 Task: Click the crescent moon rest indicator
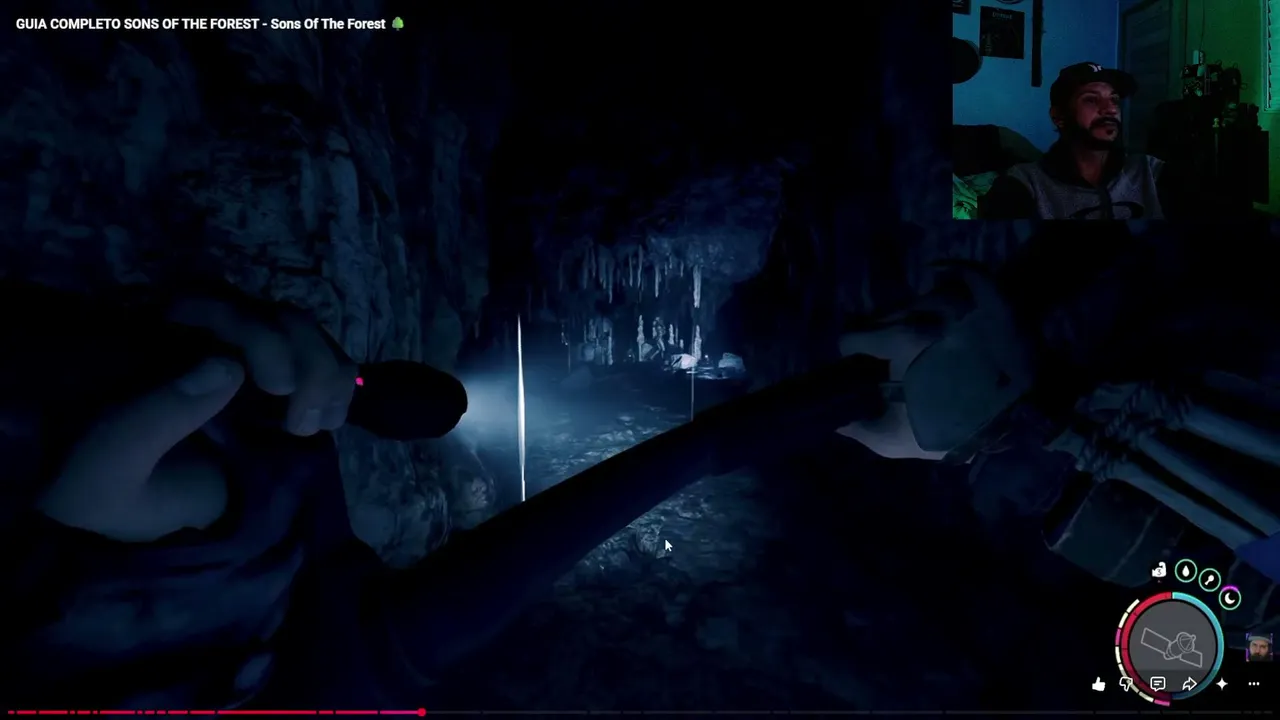pyautogui.click(x=1230, y=598)
